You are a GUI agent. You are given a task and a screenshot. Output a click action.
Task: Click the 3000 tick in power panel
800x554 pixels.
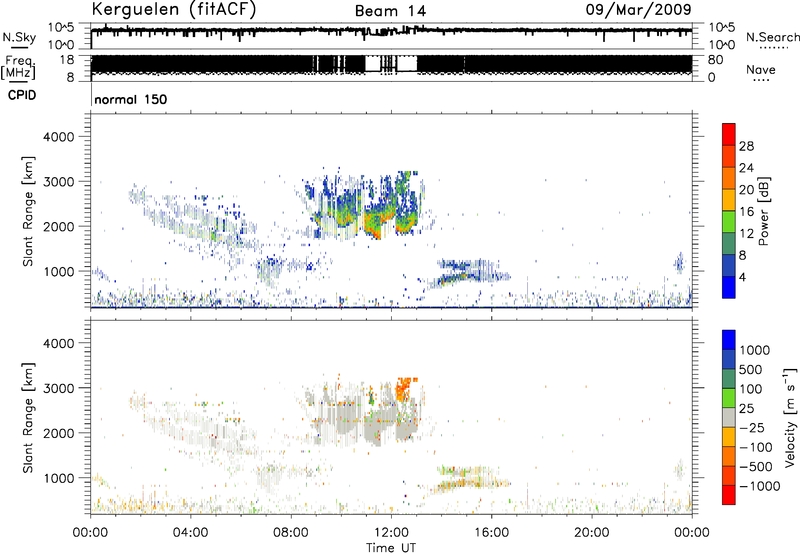(58, 182)
